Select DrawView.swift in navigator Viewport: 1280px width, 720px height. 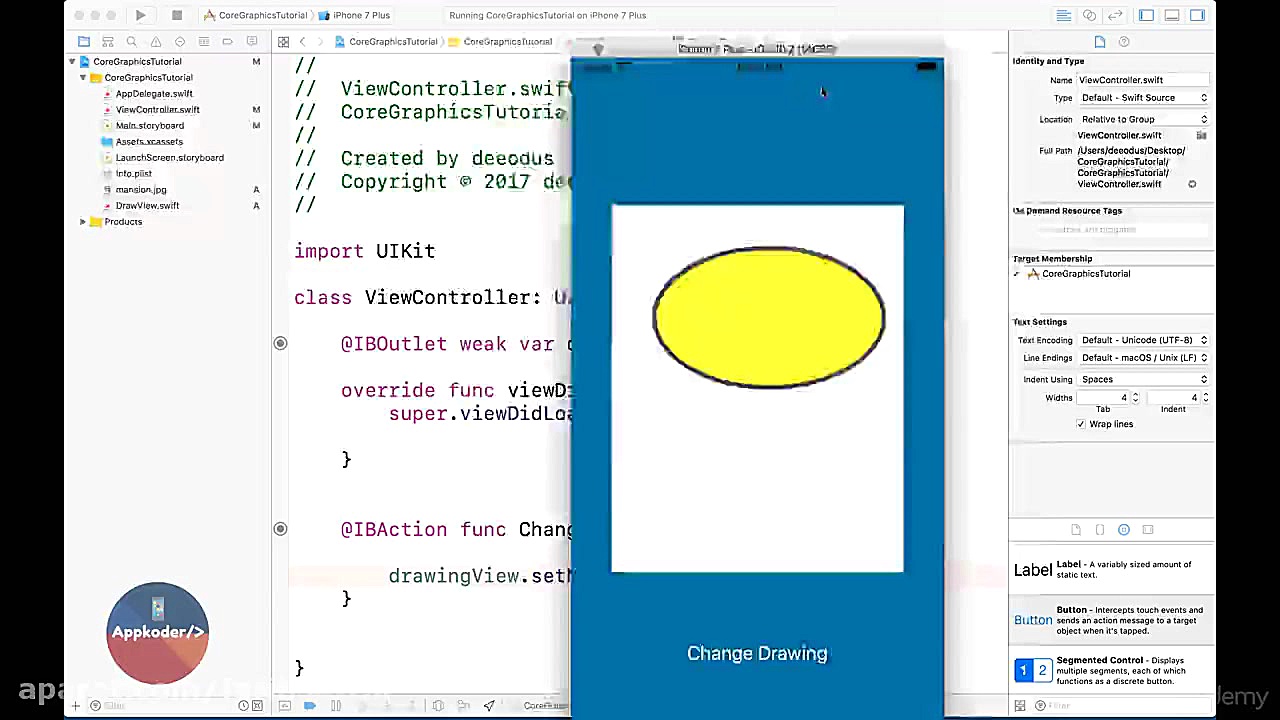pos(147,205)
